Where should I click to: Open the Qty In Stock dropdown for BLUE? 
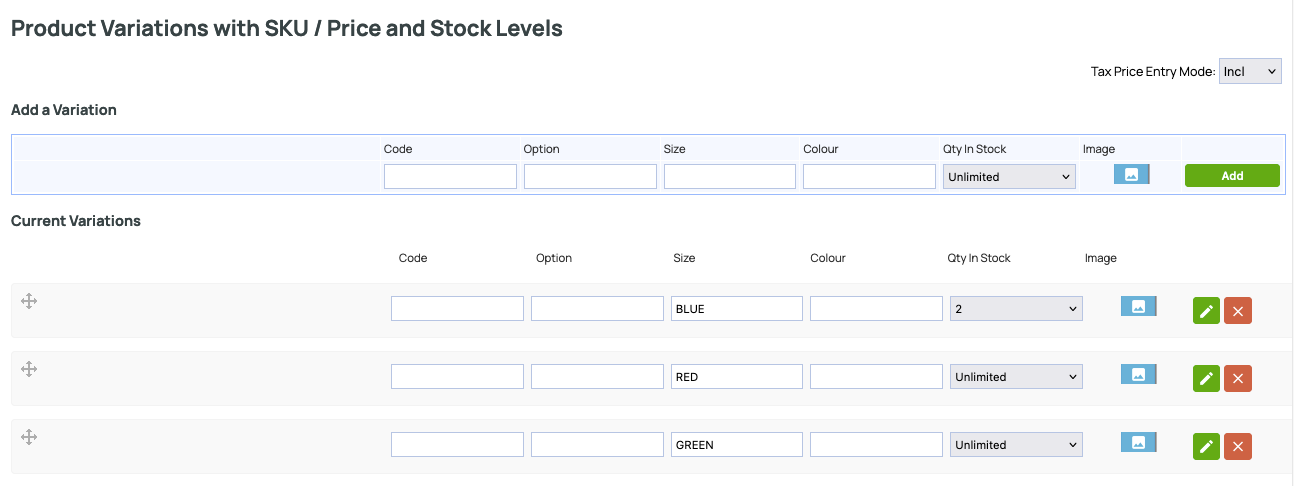[x=1016, y=309]
